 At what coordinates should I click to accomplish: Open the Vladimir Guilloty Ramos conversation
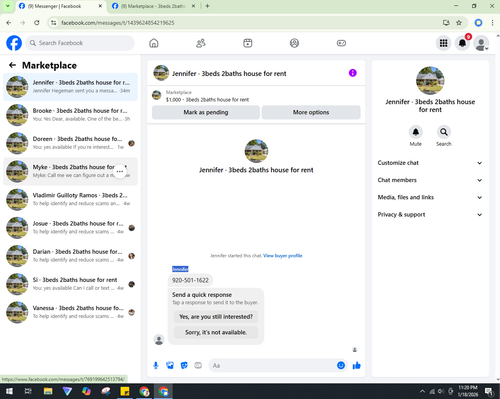70,199
